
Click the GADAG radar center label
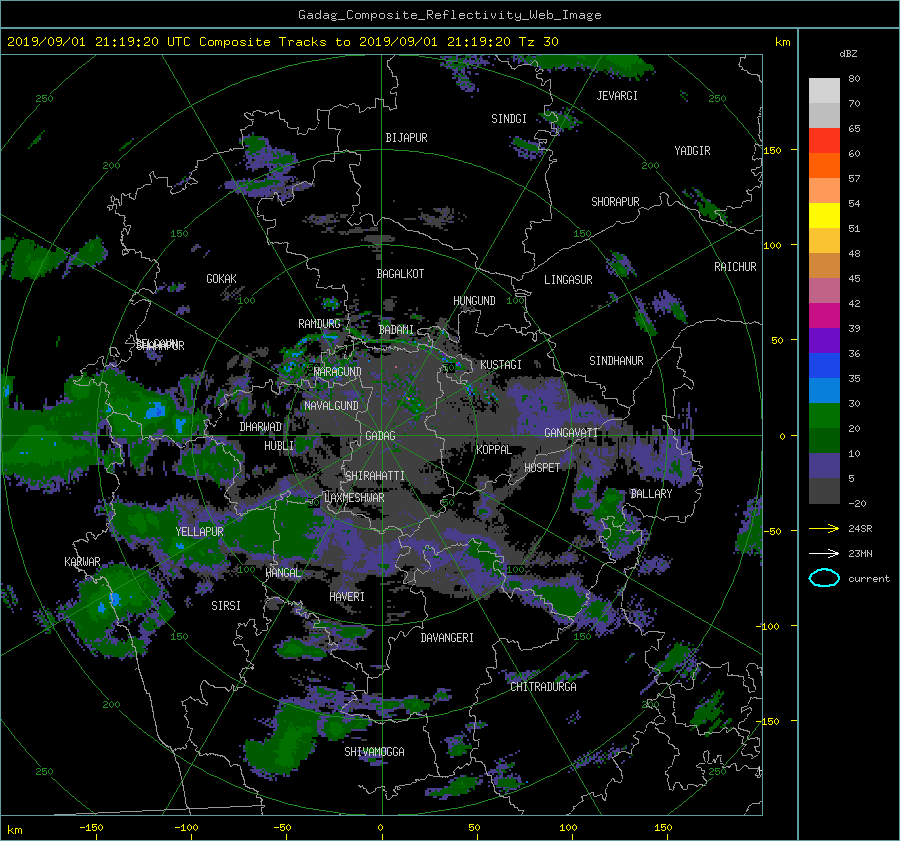coord(380,436)
